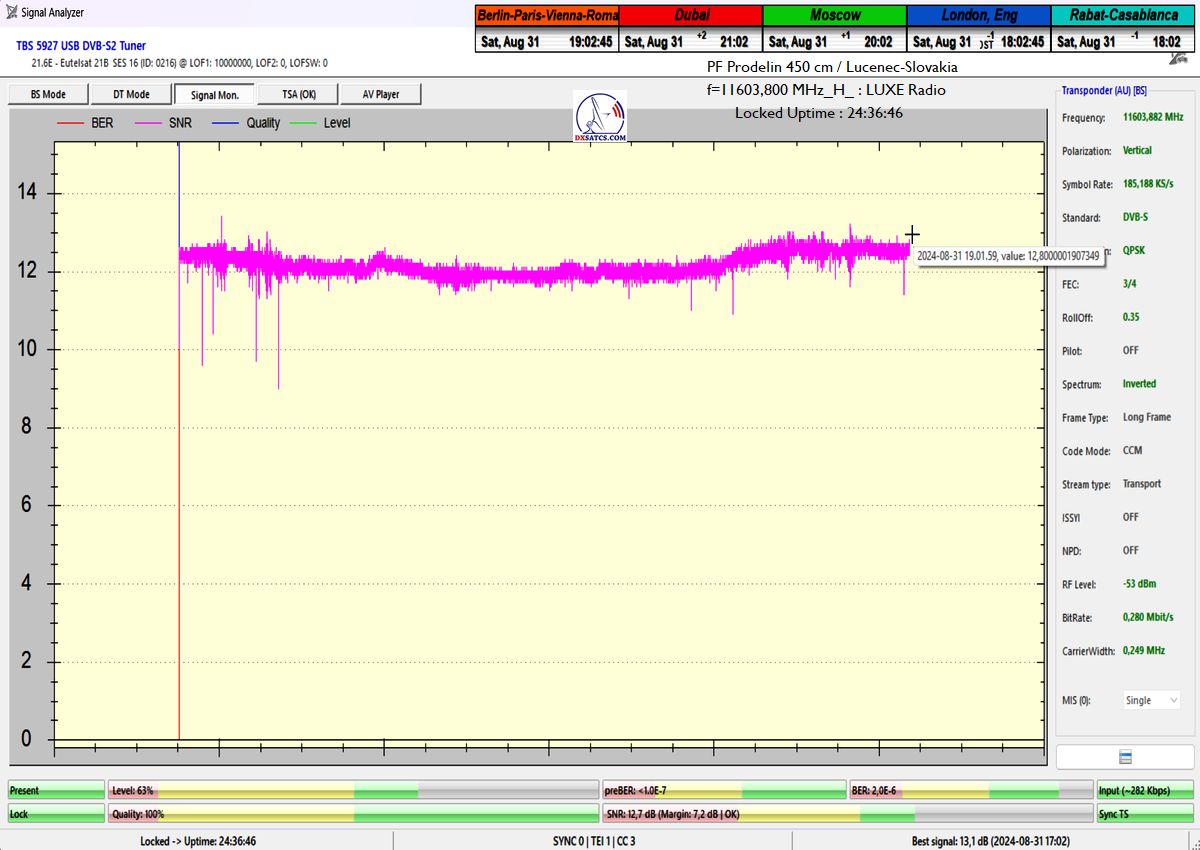Click the Lock status indicator
The width and height of the screenshot is (1200, 850).
(56, 814)
